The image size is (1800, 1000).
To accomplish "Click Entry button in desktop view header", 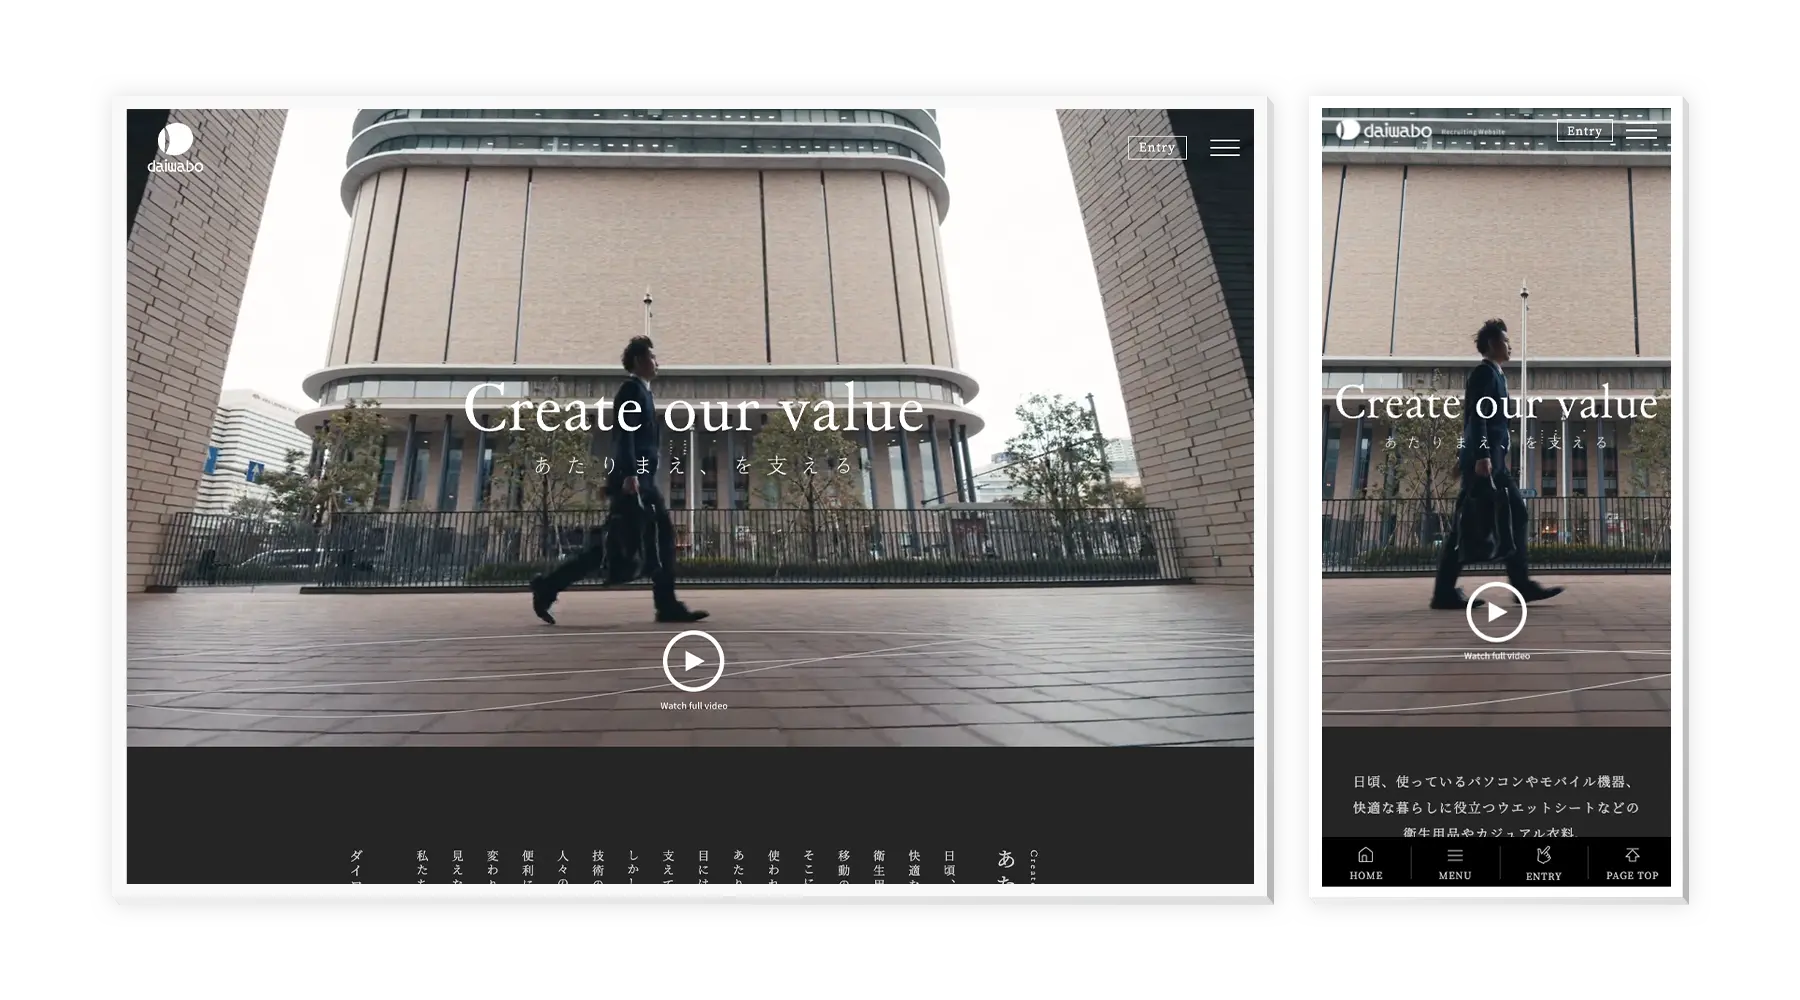I will click(x=1157, y=148).
